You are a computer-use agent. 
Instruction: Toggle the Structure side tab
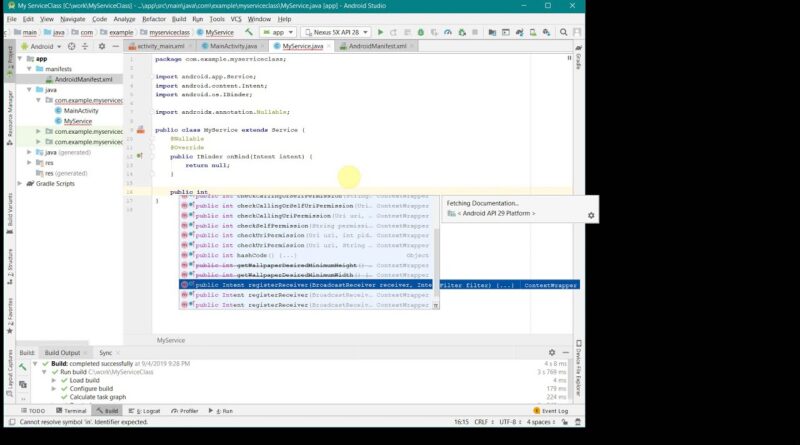[10, 266]
